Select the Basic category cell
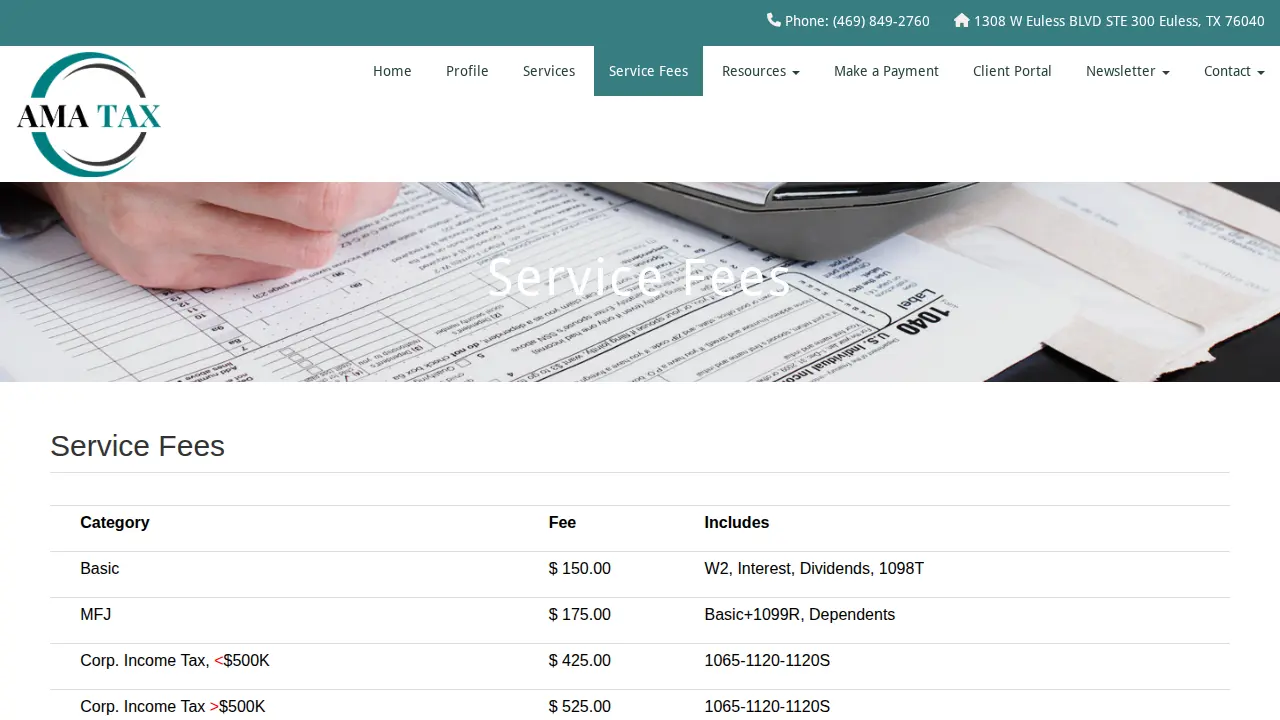 (100, 568)
